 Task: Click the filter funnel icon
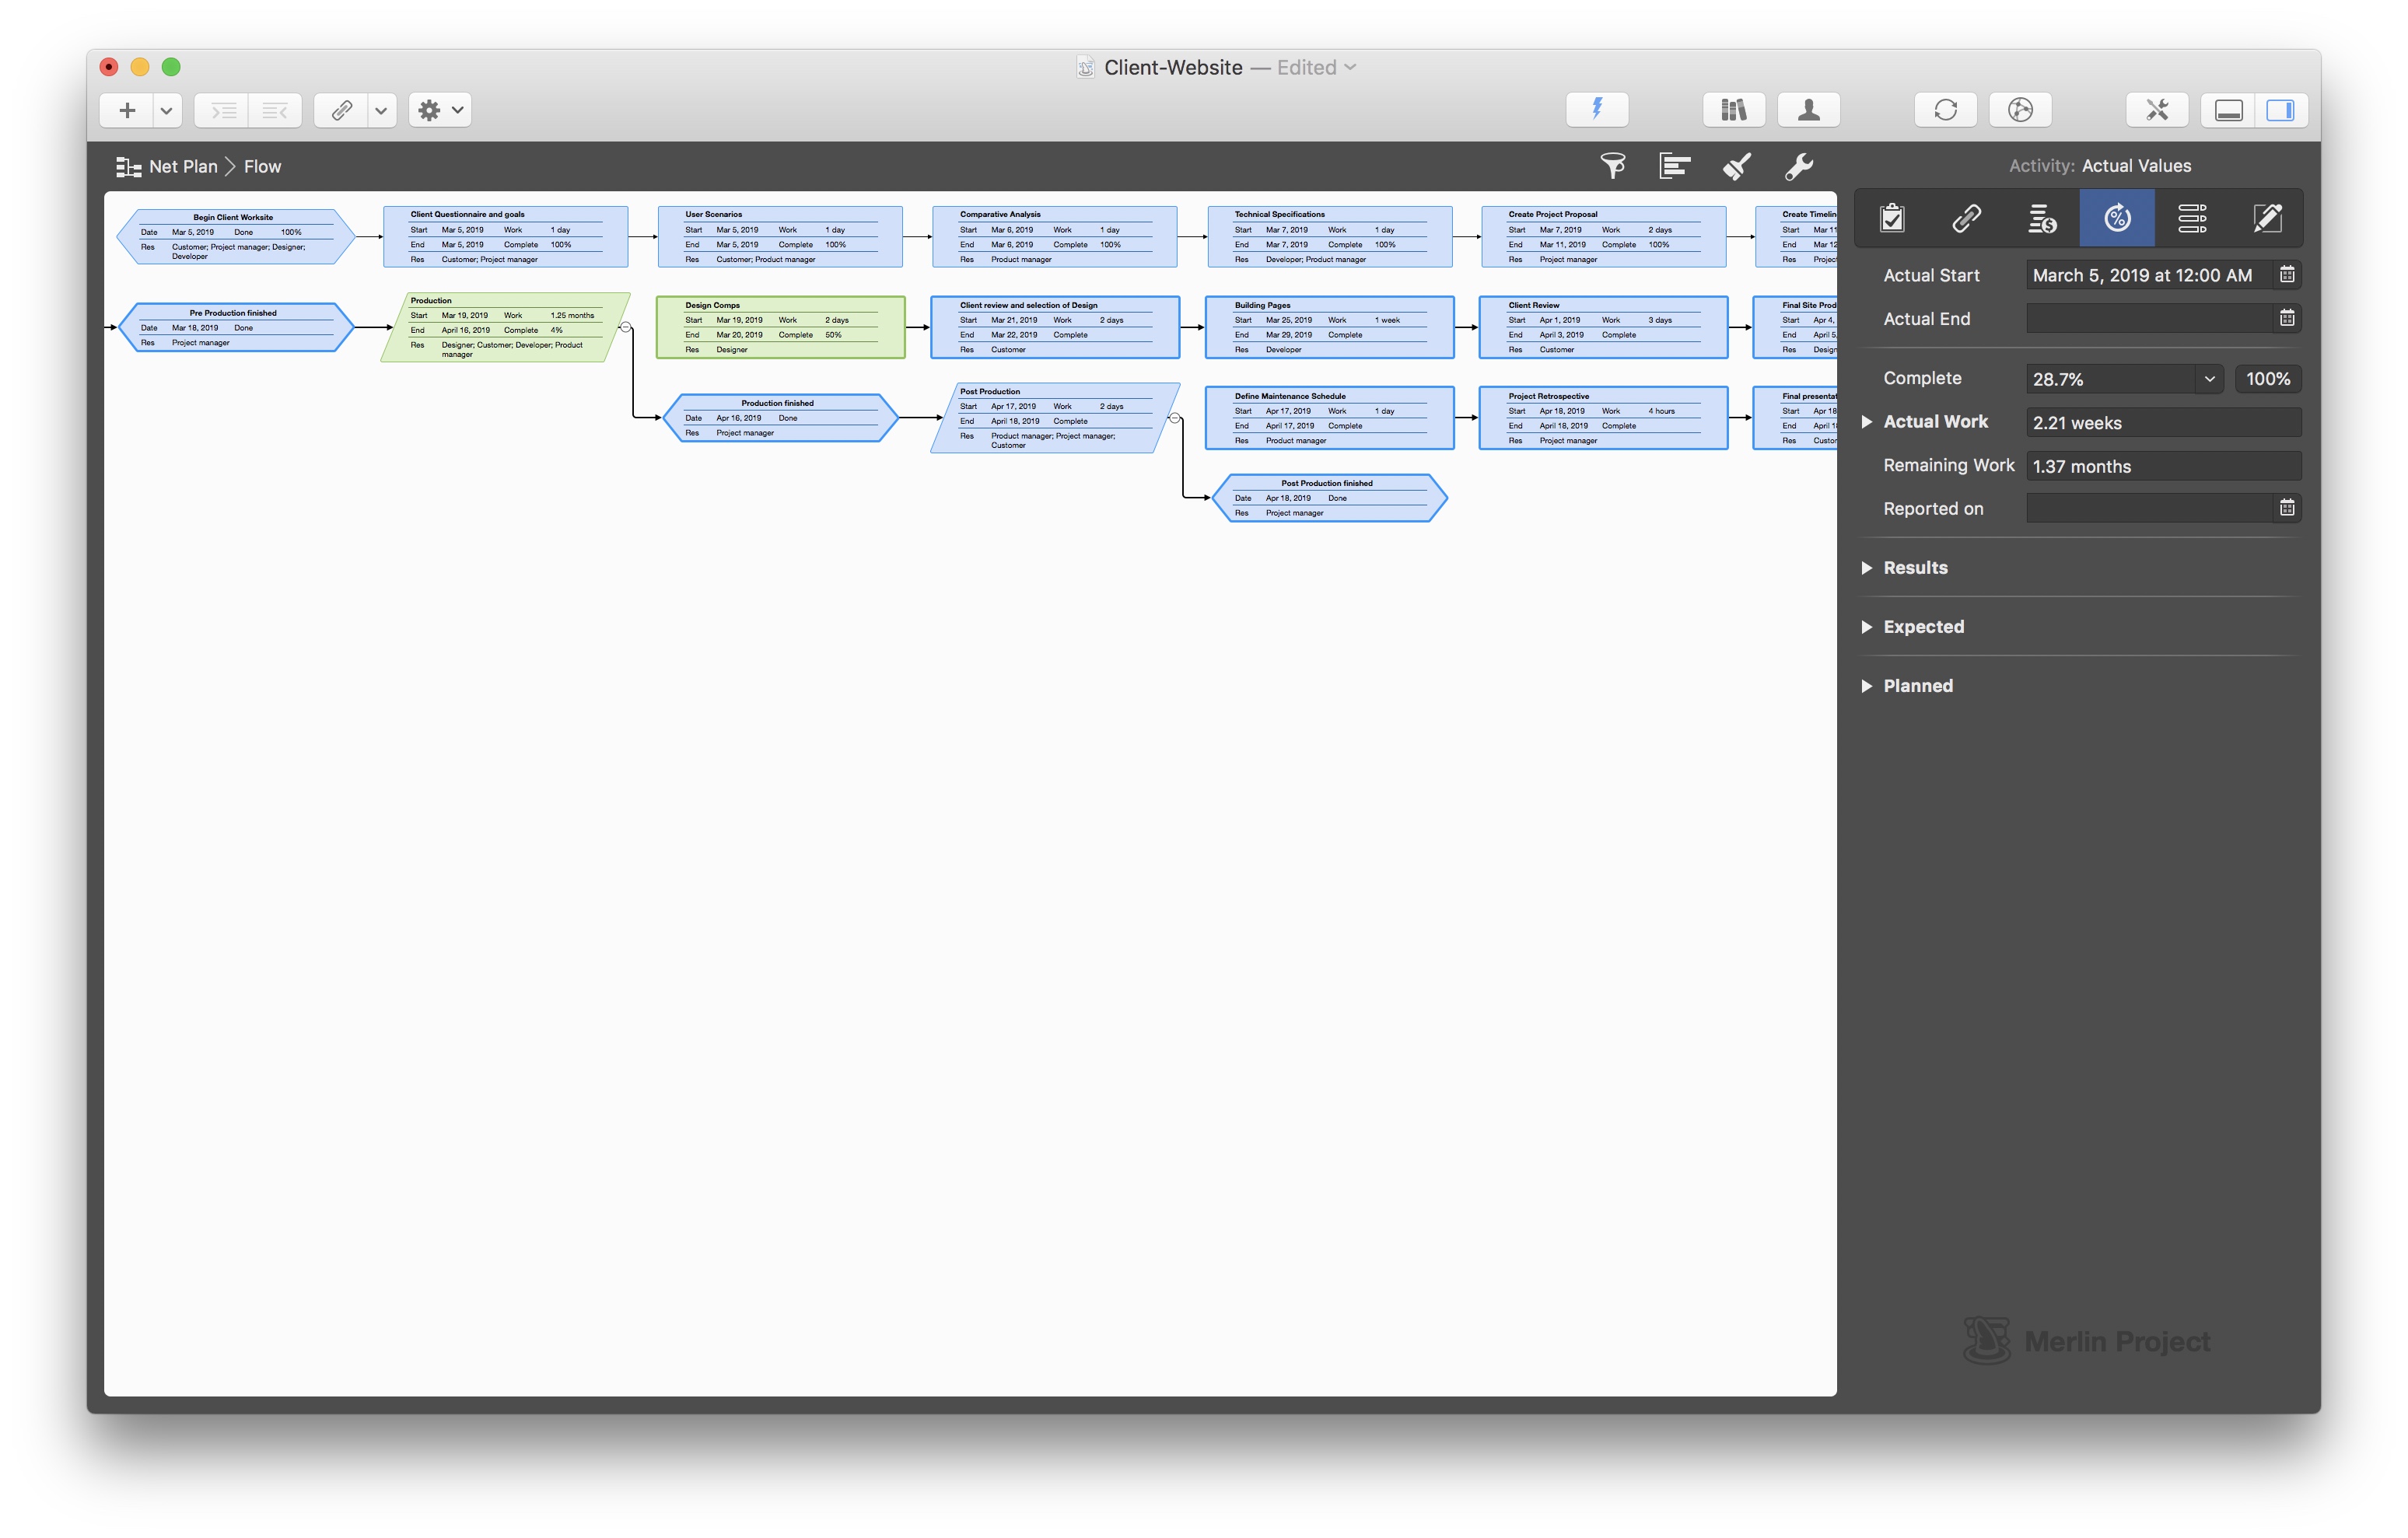click(1612, 166)
